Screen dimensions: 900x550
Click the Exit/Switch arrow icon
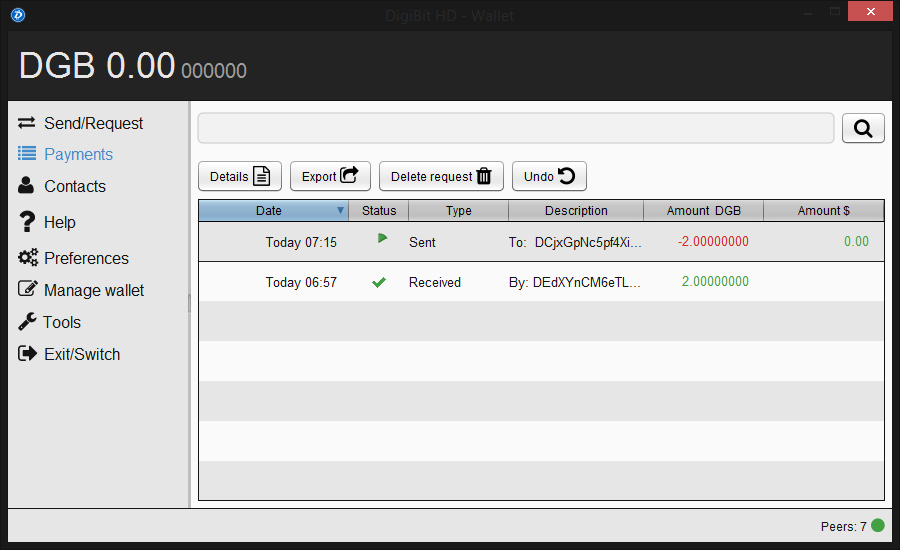point(27,353)
